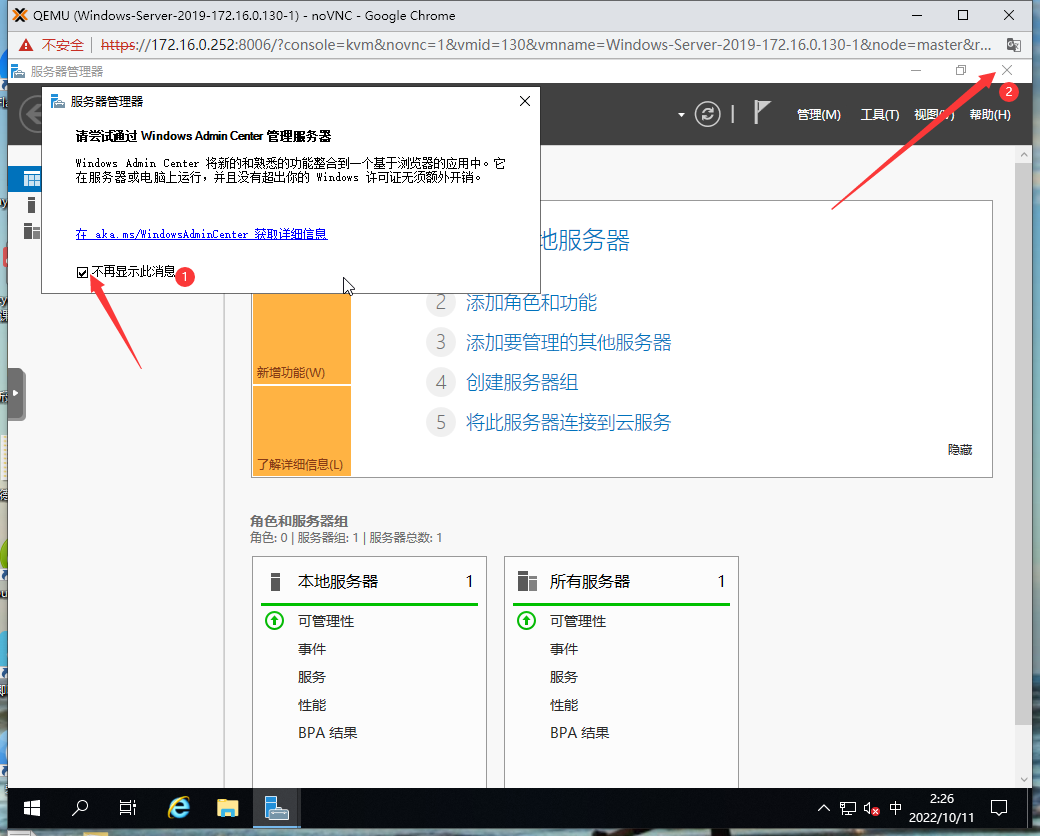Viewport: 1040px width, 836px height.
Task: Open the 帮助(H) menu
Action: point(990,115)
